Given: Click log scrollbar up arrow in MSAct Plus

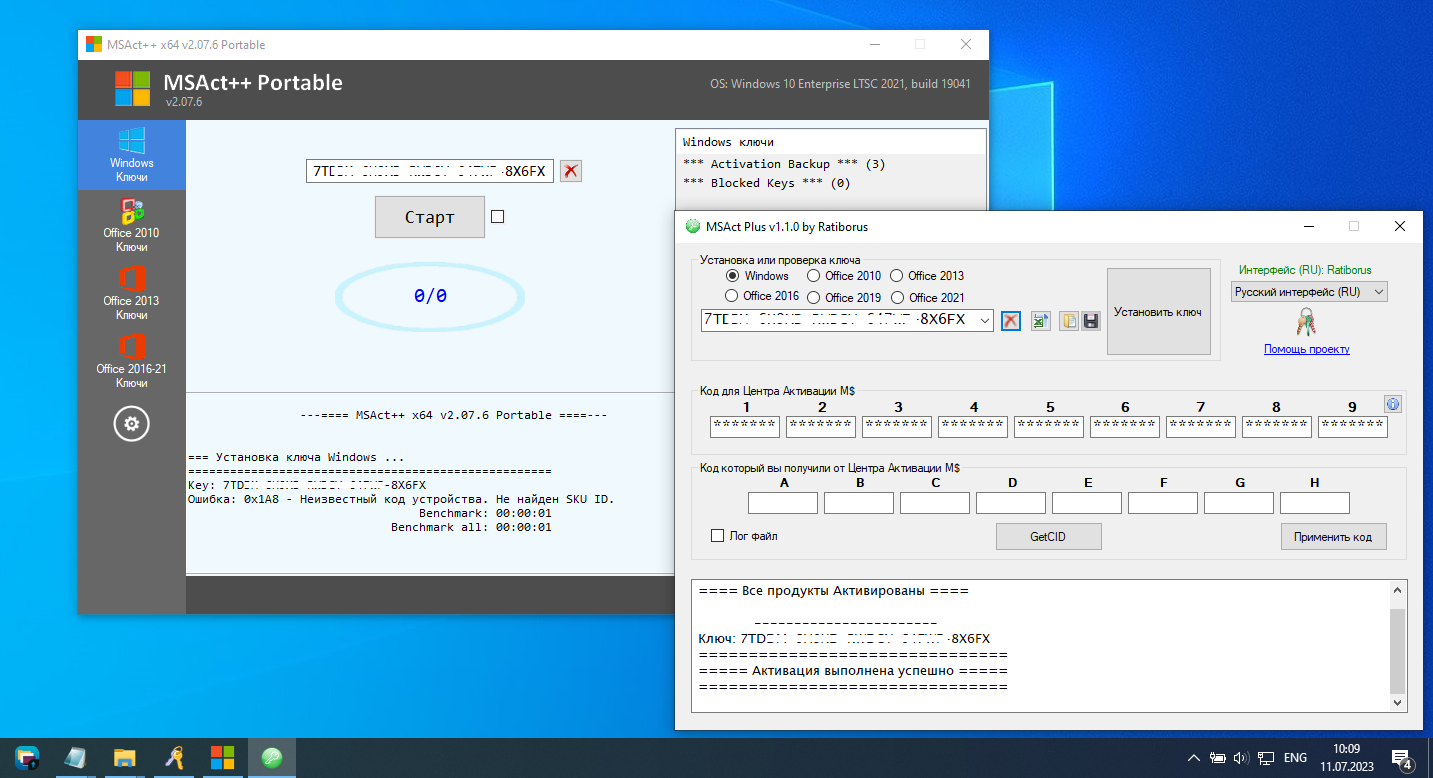Looking at the screenshot, I should pos(1398,591).
